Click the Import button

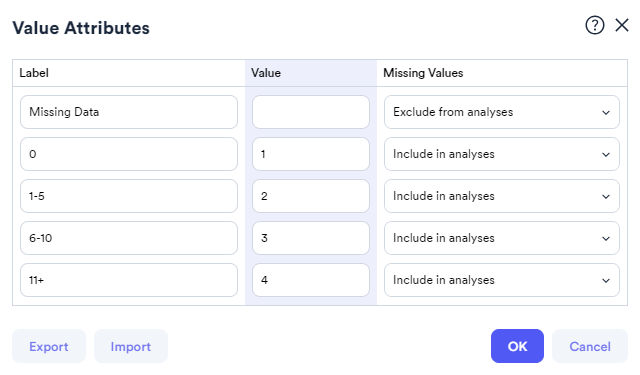tap(131, 346)
